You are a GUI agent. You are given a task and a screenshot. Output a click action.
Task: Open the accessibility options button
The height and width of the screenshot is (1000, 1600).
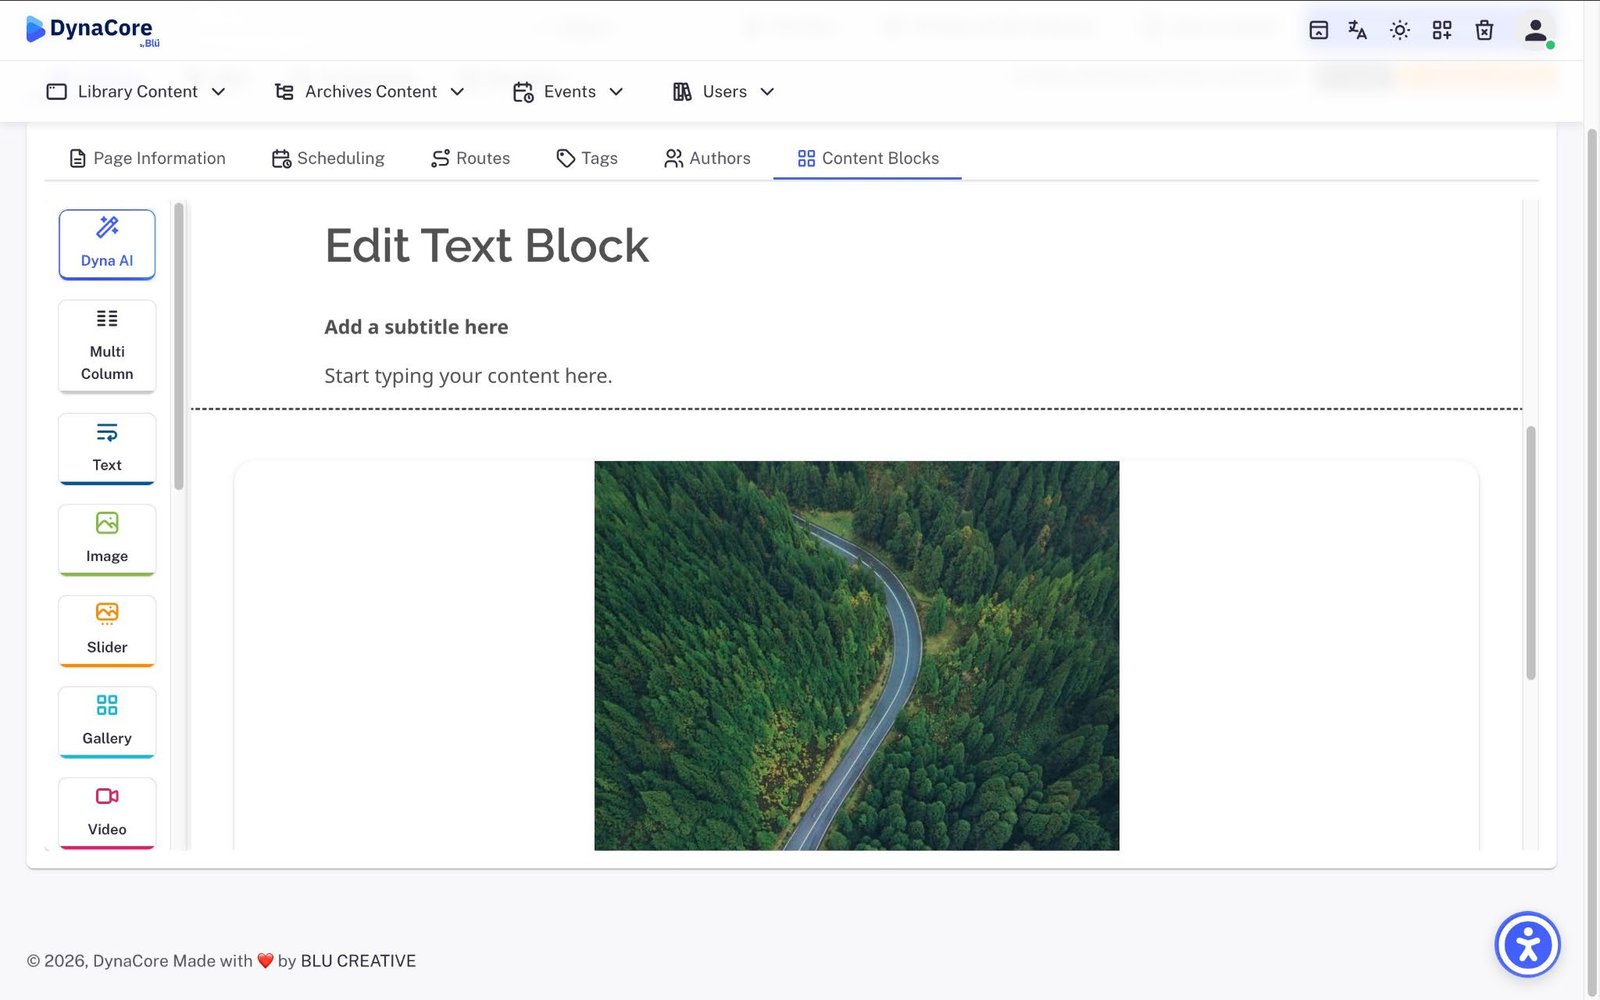(x=1528, y=944)
